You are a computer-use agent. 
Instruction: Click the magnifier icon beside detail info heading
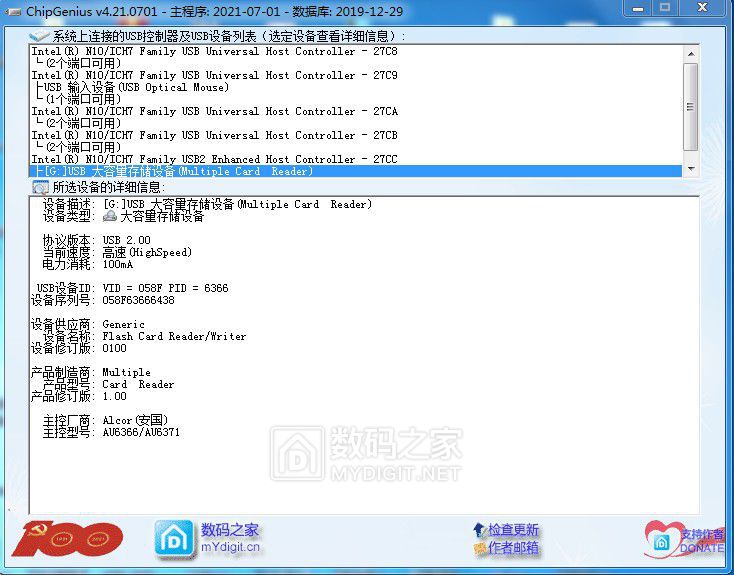(x=40, y=187)
